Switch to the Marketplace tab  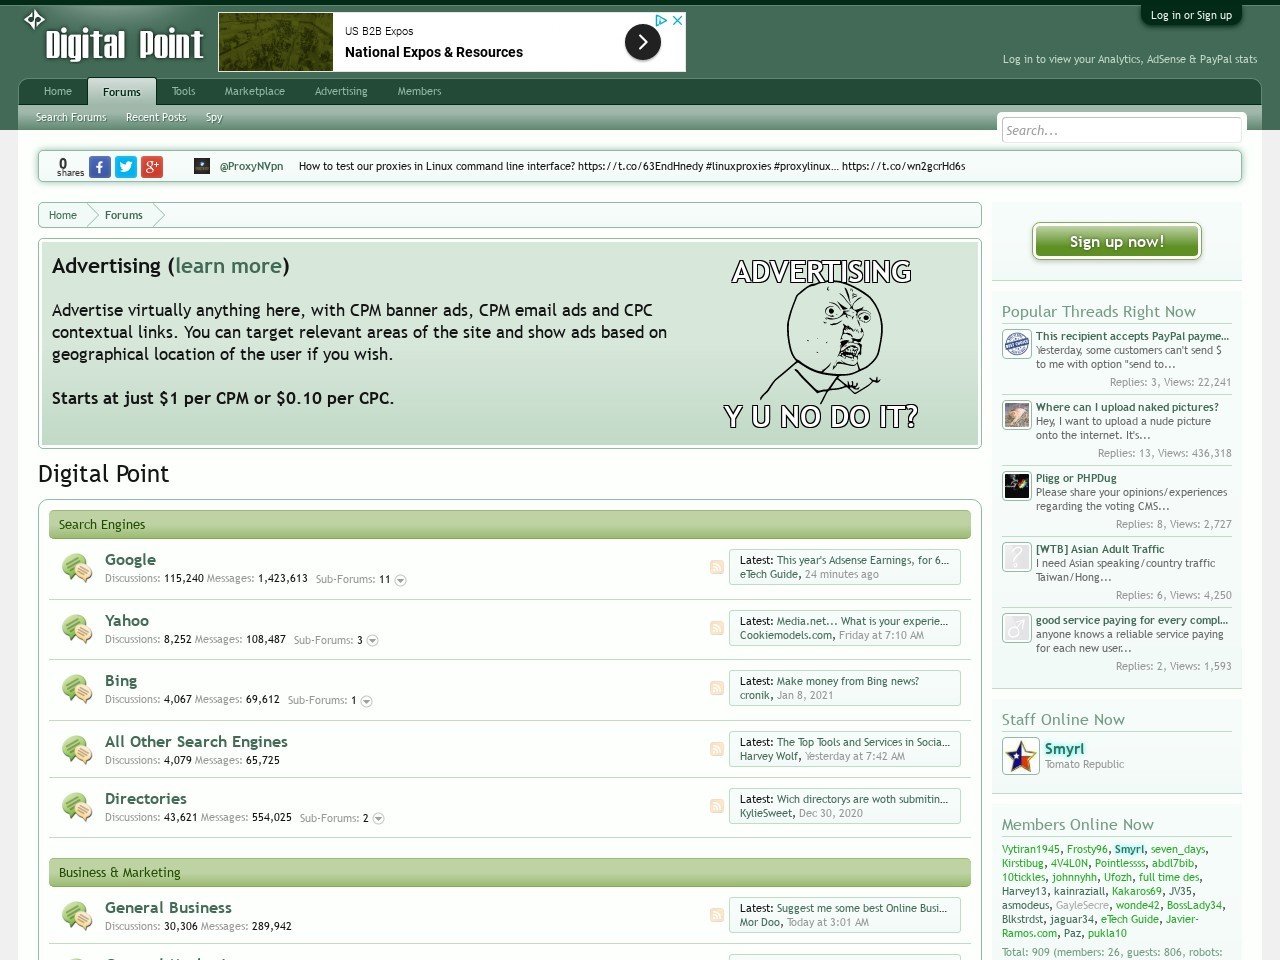point(255,91)
